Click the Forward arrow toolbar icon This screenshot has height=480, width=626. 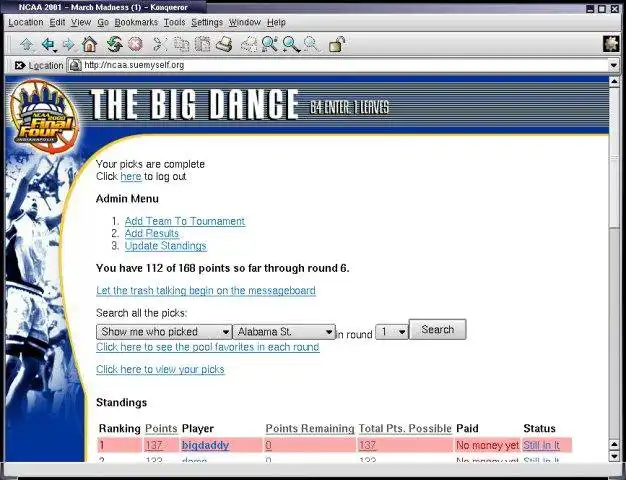pos(69,44)
